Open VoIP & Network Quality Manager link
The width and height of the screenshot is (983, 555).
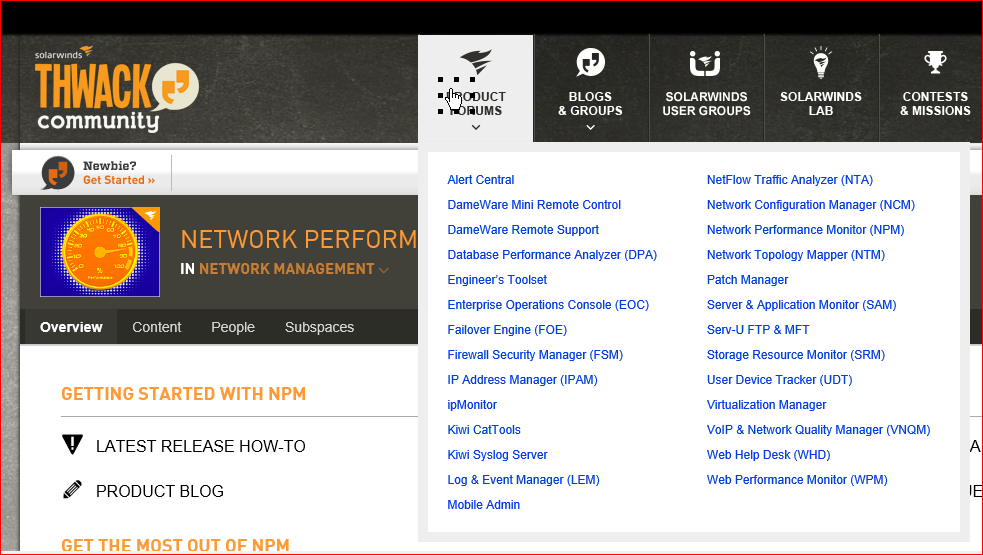(818, 430)
